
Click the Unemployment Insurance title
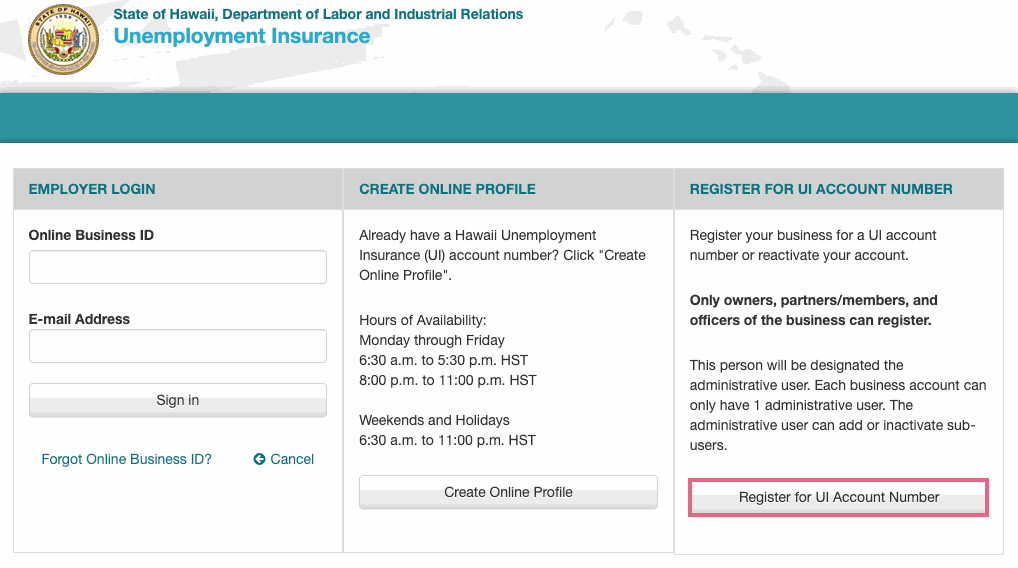pyautogui.click(x=242, y=36)
